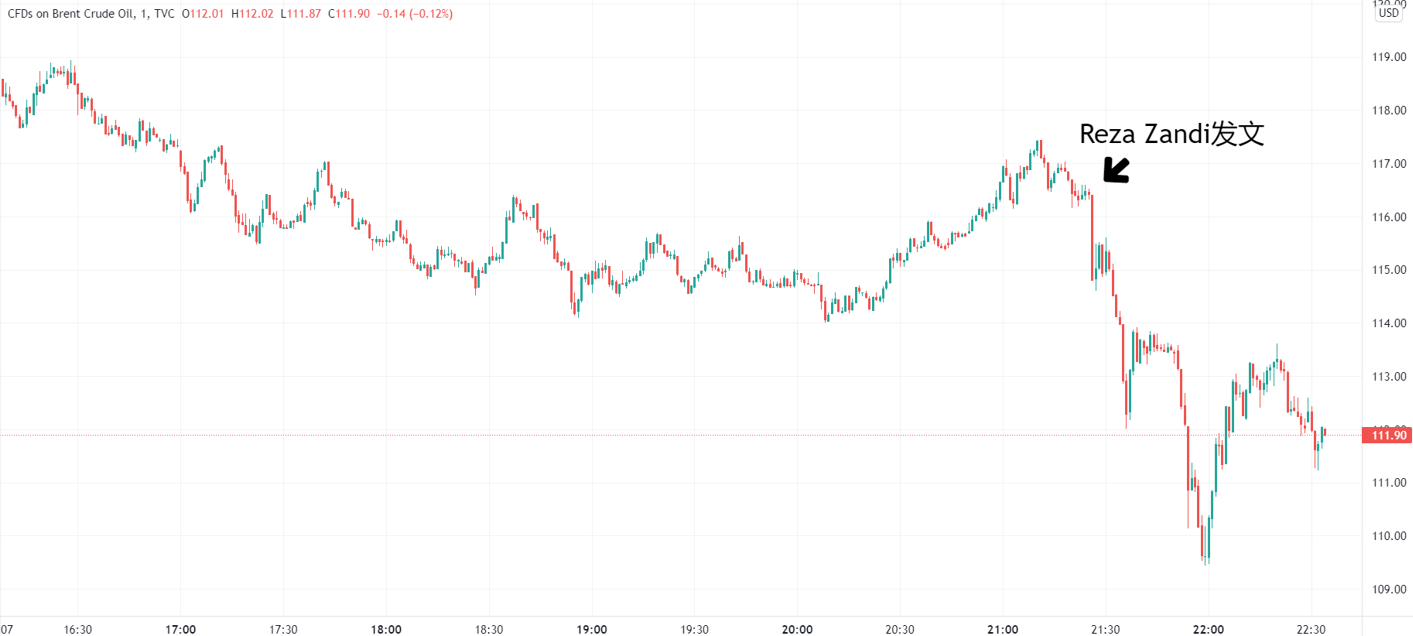Click the 17:00 label on the time axis
Screen dimensions: 1413x636
(181, 630)
